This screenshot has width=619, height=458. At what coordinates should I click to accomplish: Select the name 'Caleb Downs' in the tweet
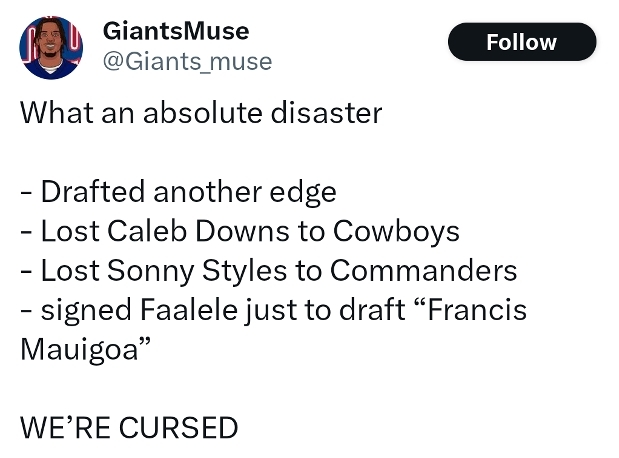tap(198, 231)
